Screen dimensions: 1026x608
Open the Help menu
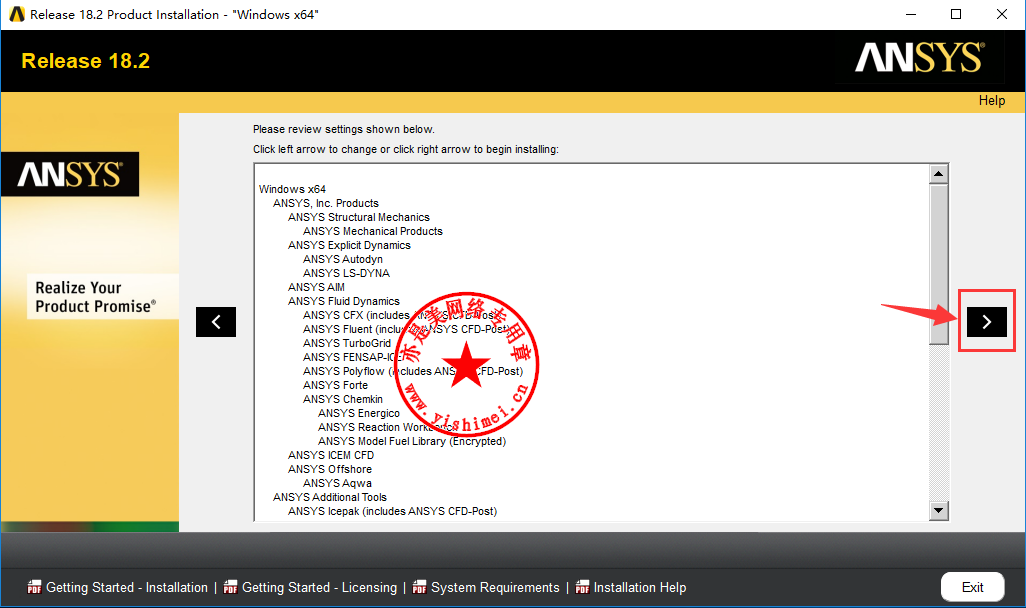point(992,101)
